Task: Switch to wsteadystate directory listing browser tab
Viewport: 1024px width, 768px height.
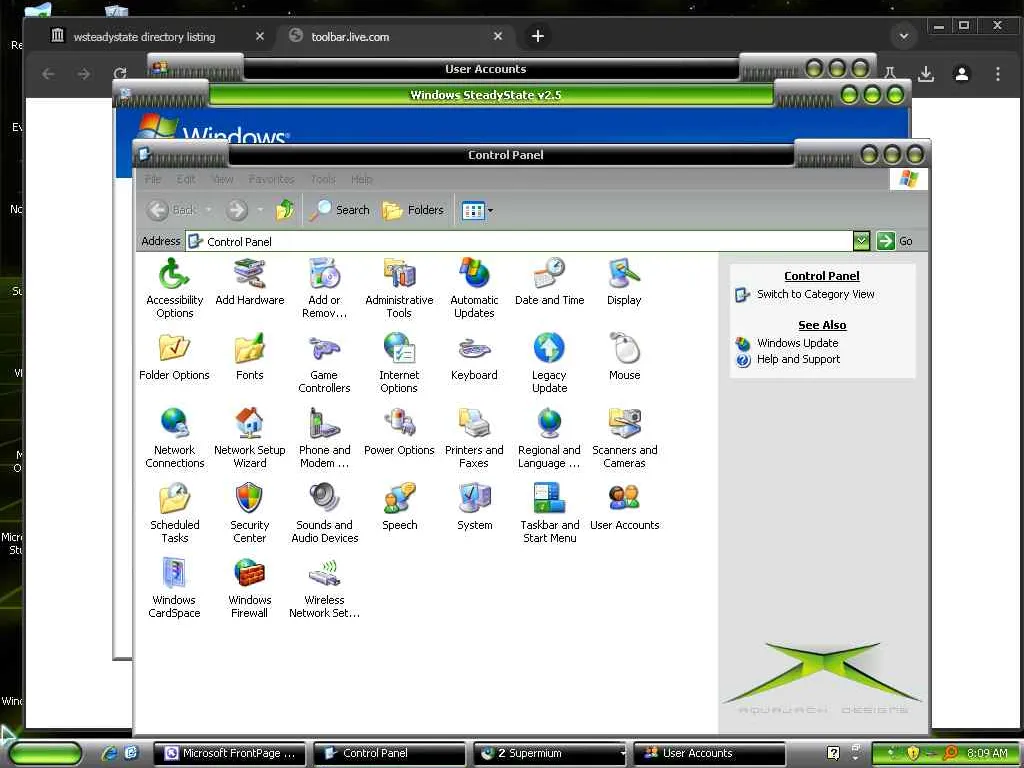Action: pos(144,37)
